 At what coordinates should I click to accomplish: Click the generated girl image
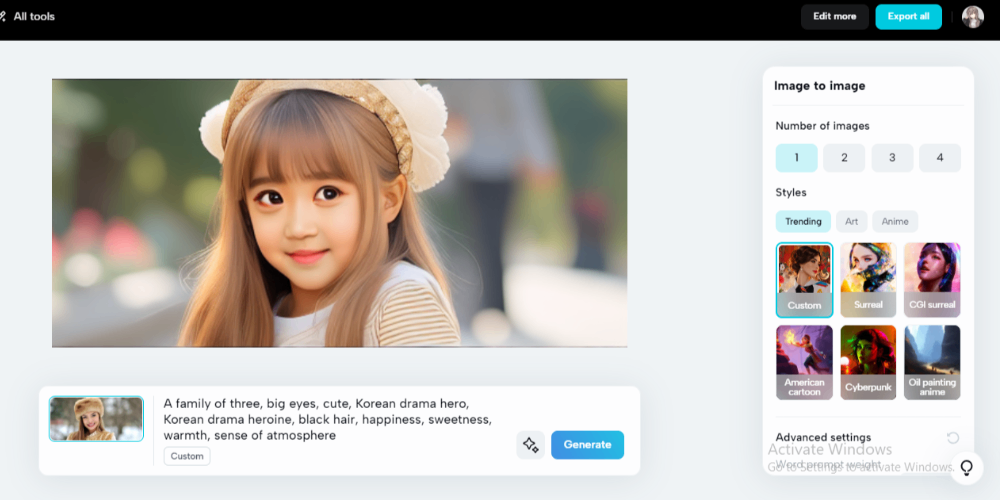coord(339,213)
